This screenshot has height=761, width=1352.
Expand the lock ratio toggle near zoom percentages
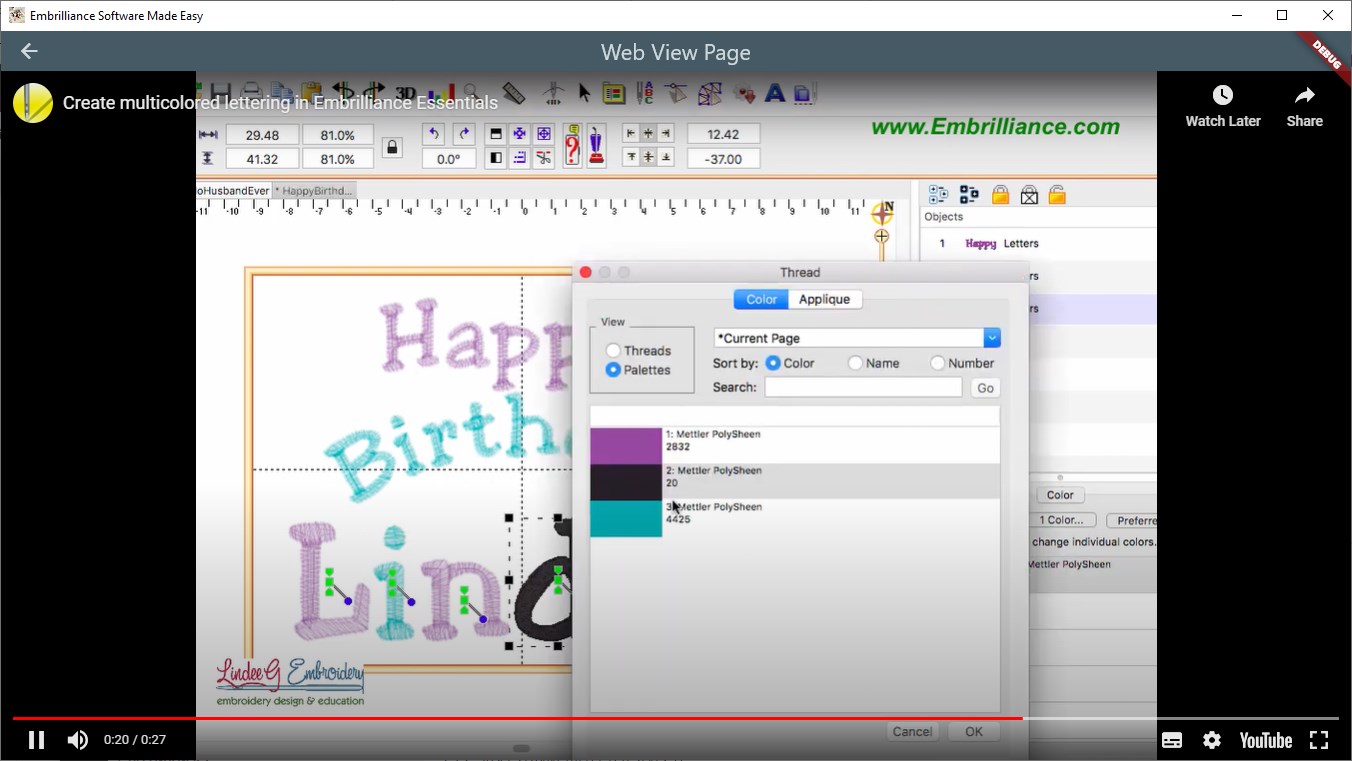[392, 145]
